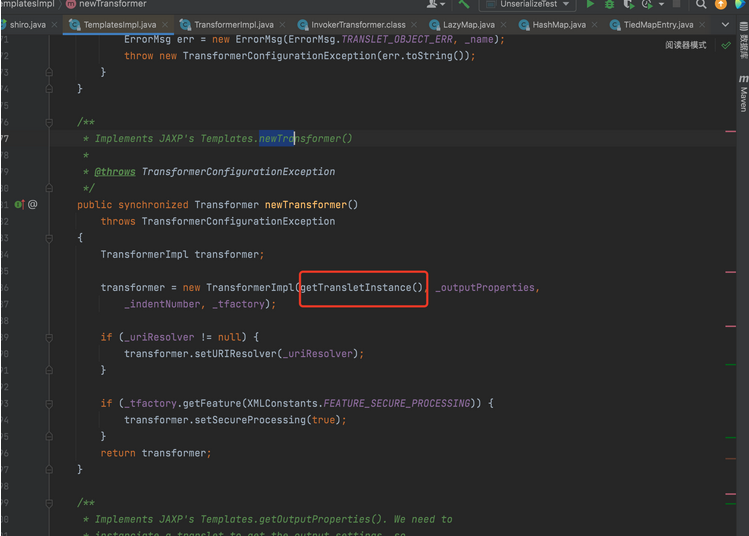This screenshot has width=749, height=536.
Task: Click the orange IDE update icon
Action: click(720, 4)
